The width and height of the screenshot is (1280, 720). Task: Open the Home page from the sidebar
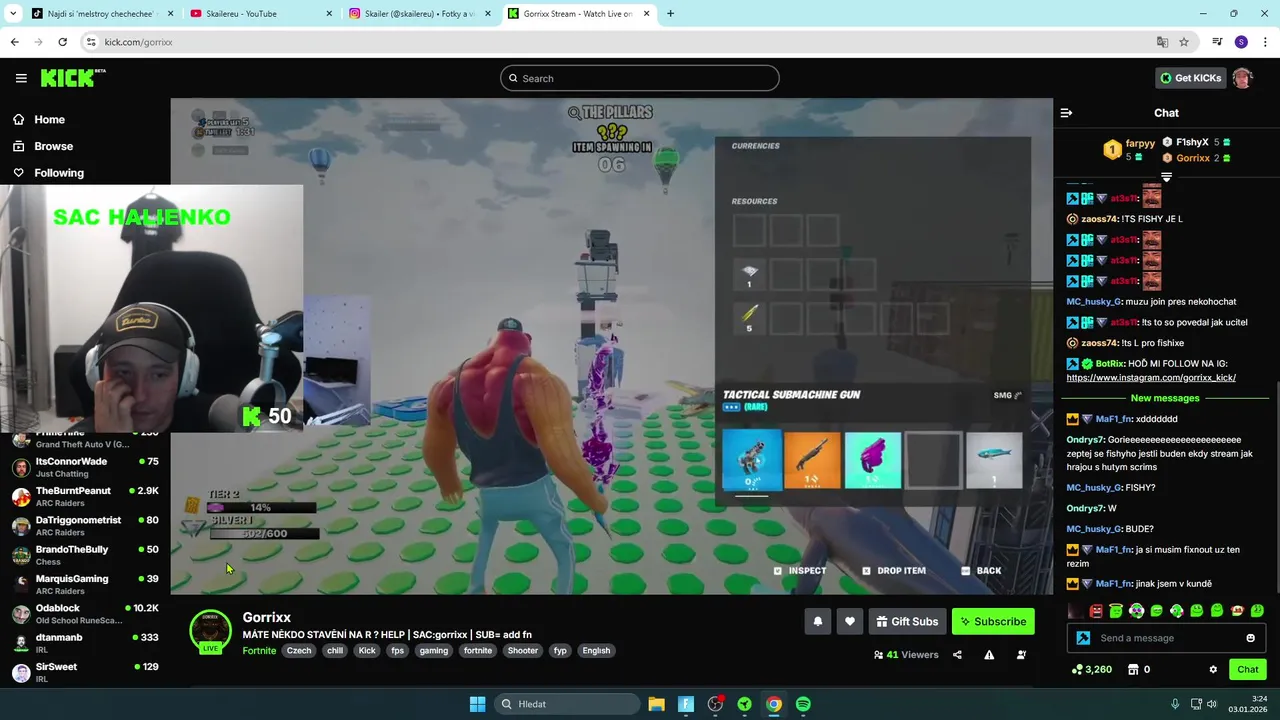tap(49, 119)
